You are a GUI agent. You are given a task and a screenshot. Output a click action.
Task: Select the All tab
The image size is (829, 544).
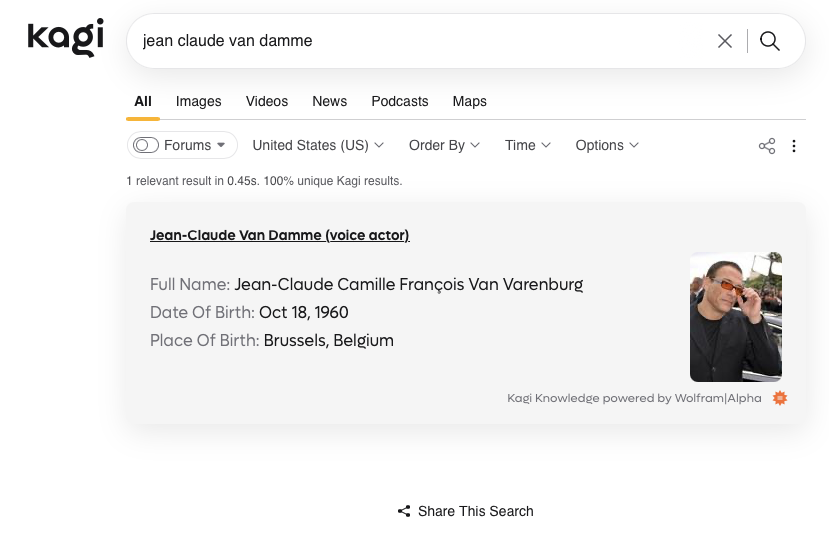point(143,102)
